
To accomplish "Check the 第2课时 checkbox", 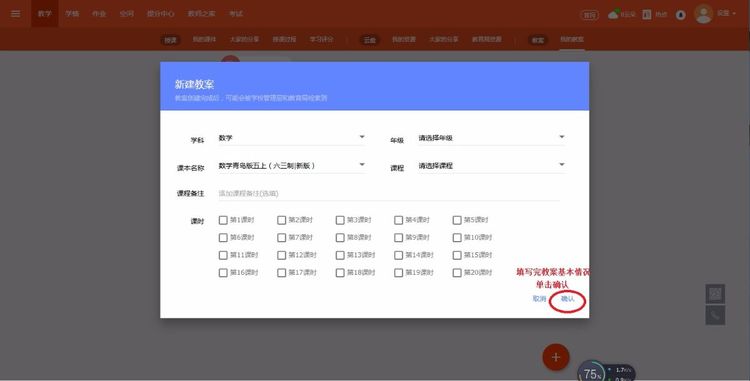I will point(281,220).
